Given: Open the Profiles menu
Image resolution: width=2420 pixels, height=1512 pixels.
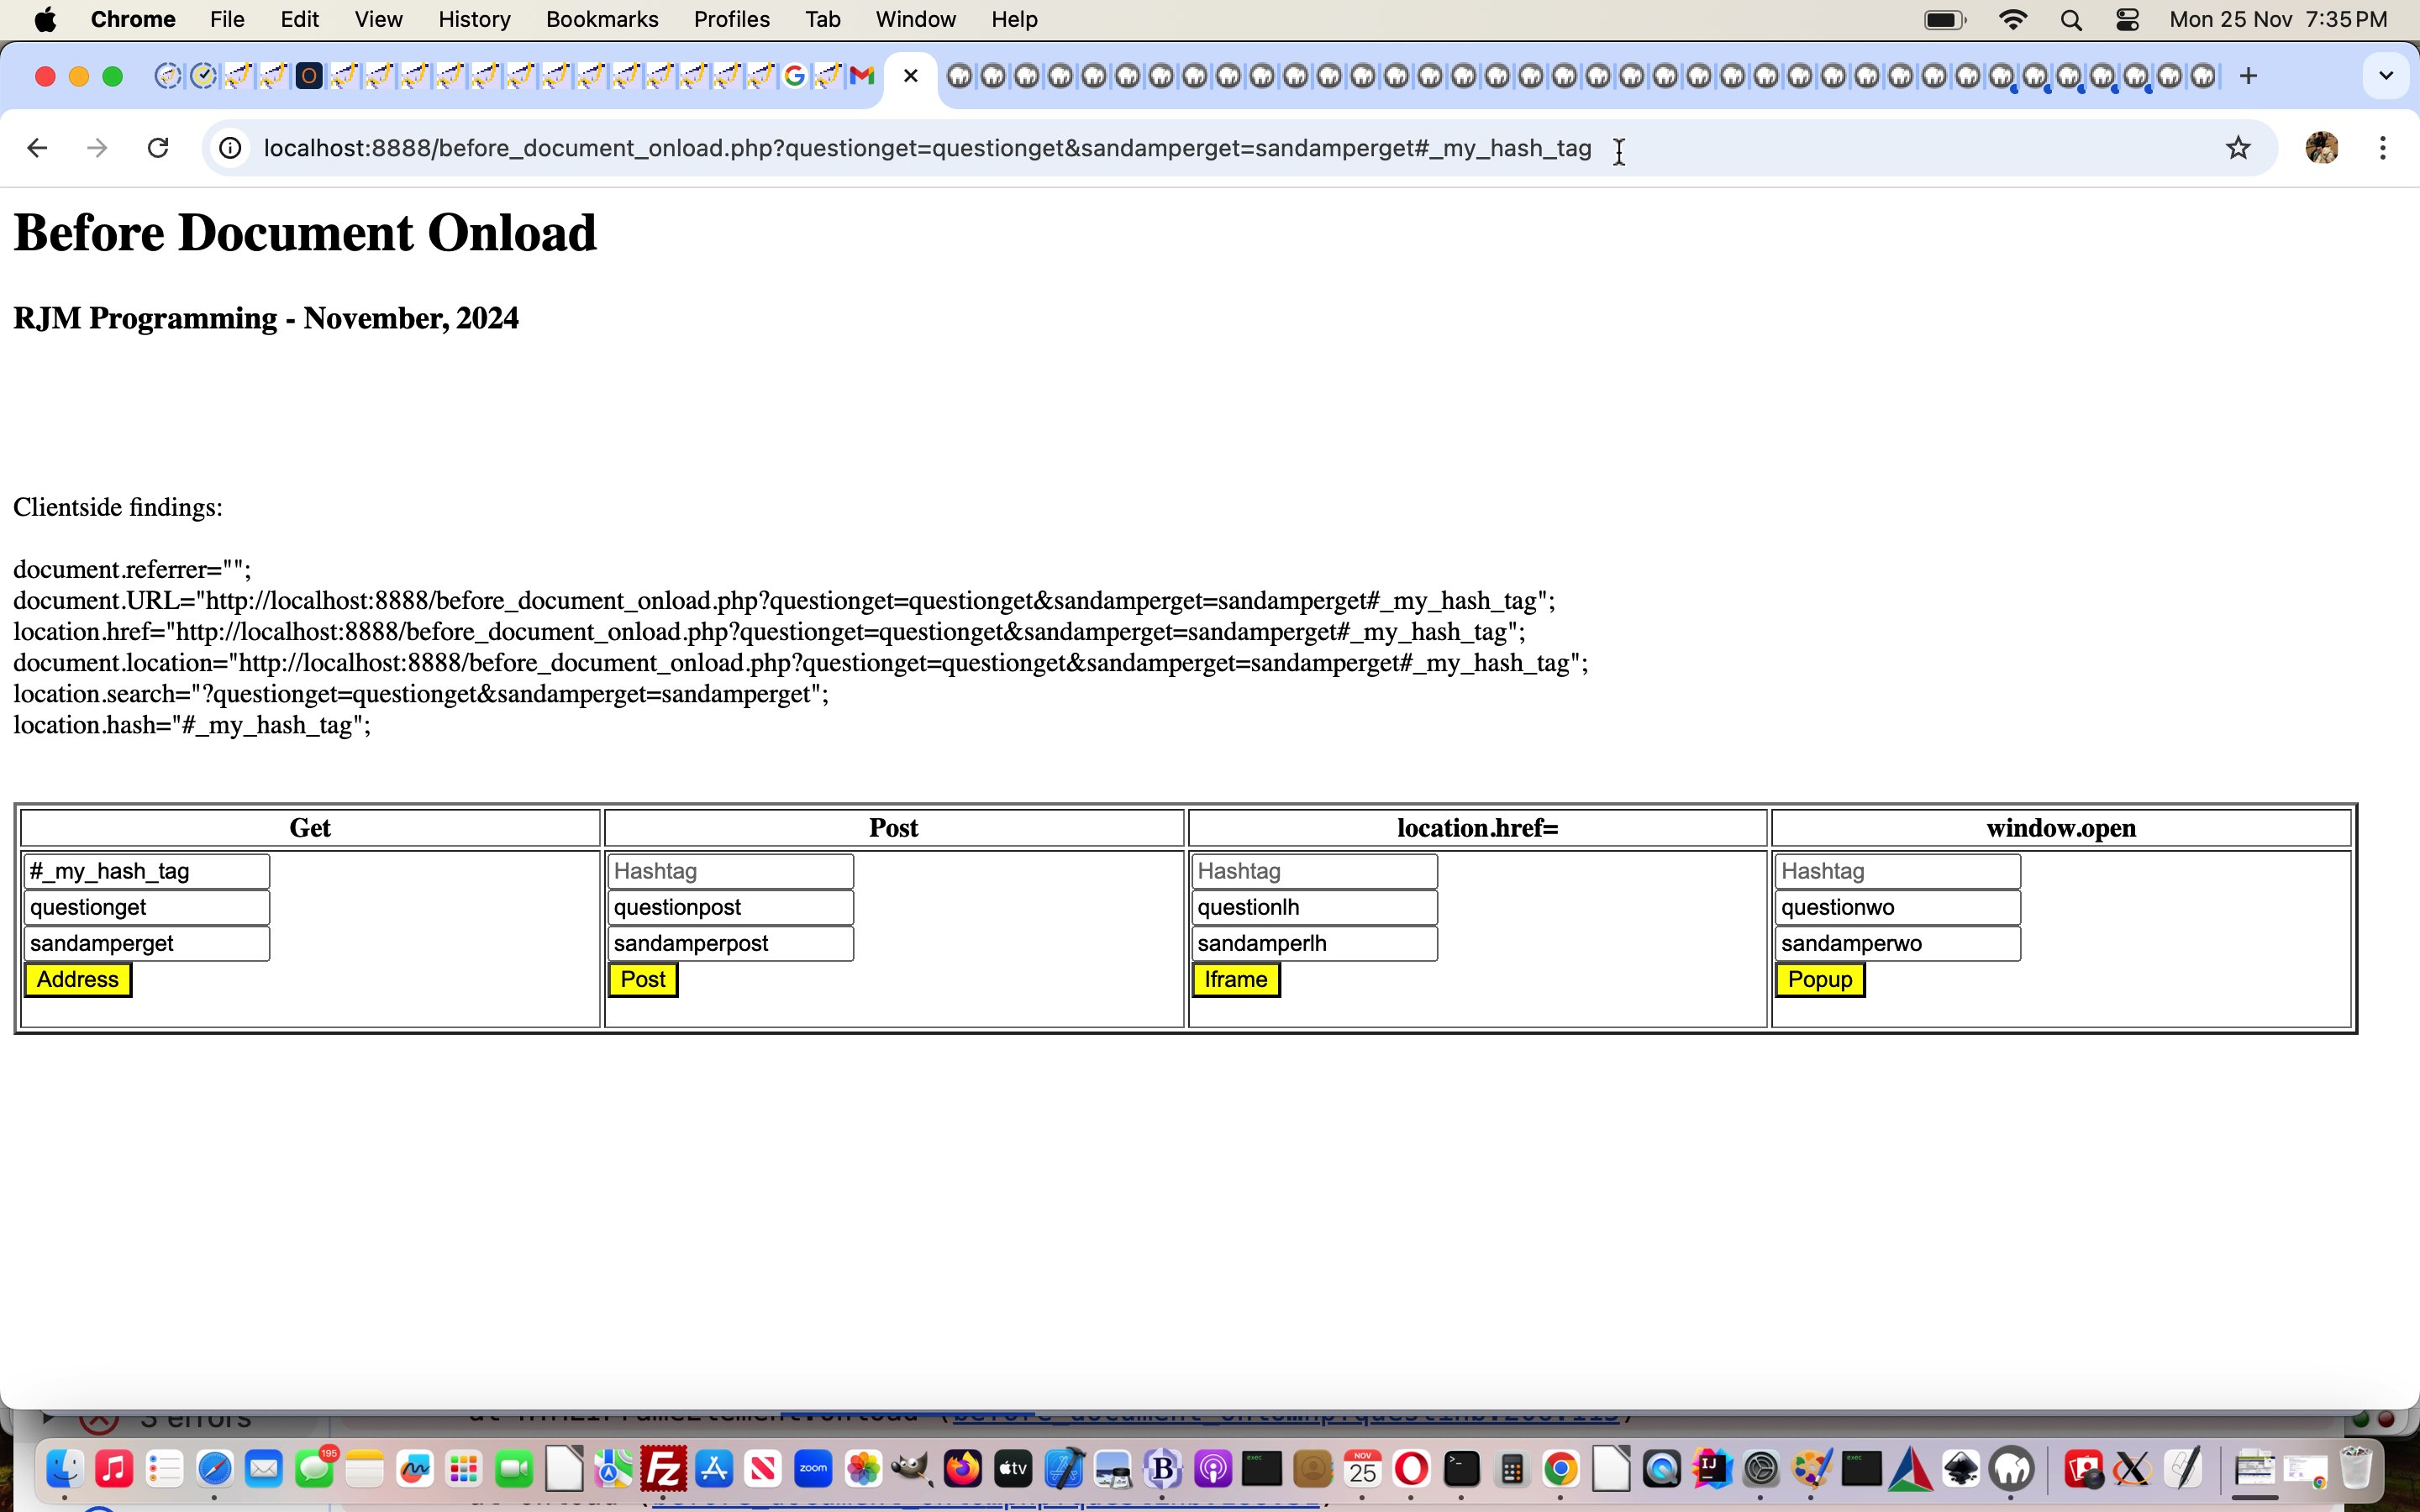Looking at the screenshot, I should (731, 19).
